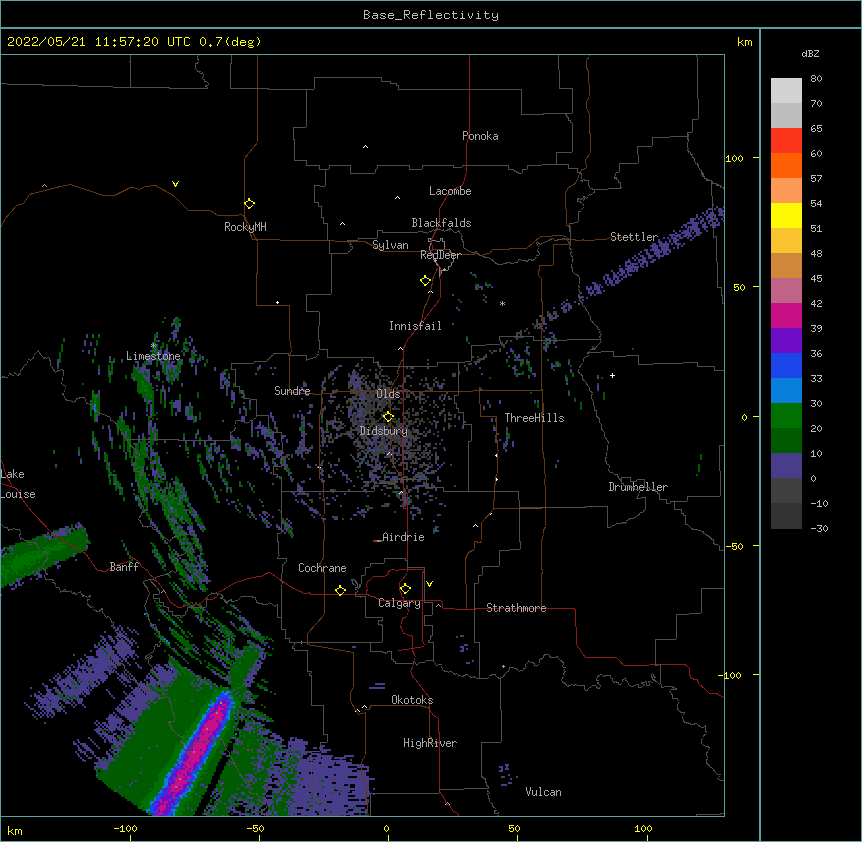The height and width of the screenshot is (842, 862).
Task: Click the Sylvan town label
Action: click(x=390, y=245)
